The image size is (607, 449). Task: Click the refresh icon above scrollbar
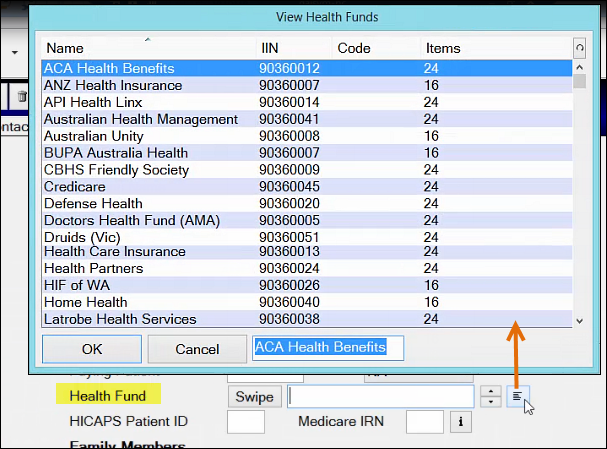coord(580,48)
